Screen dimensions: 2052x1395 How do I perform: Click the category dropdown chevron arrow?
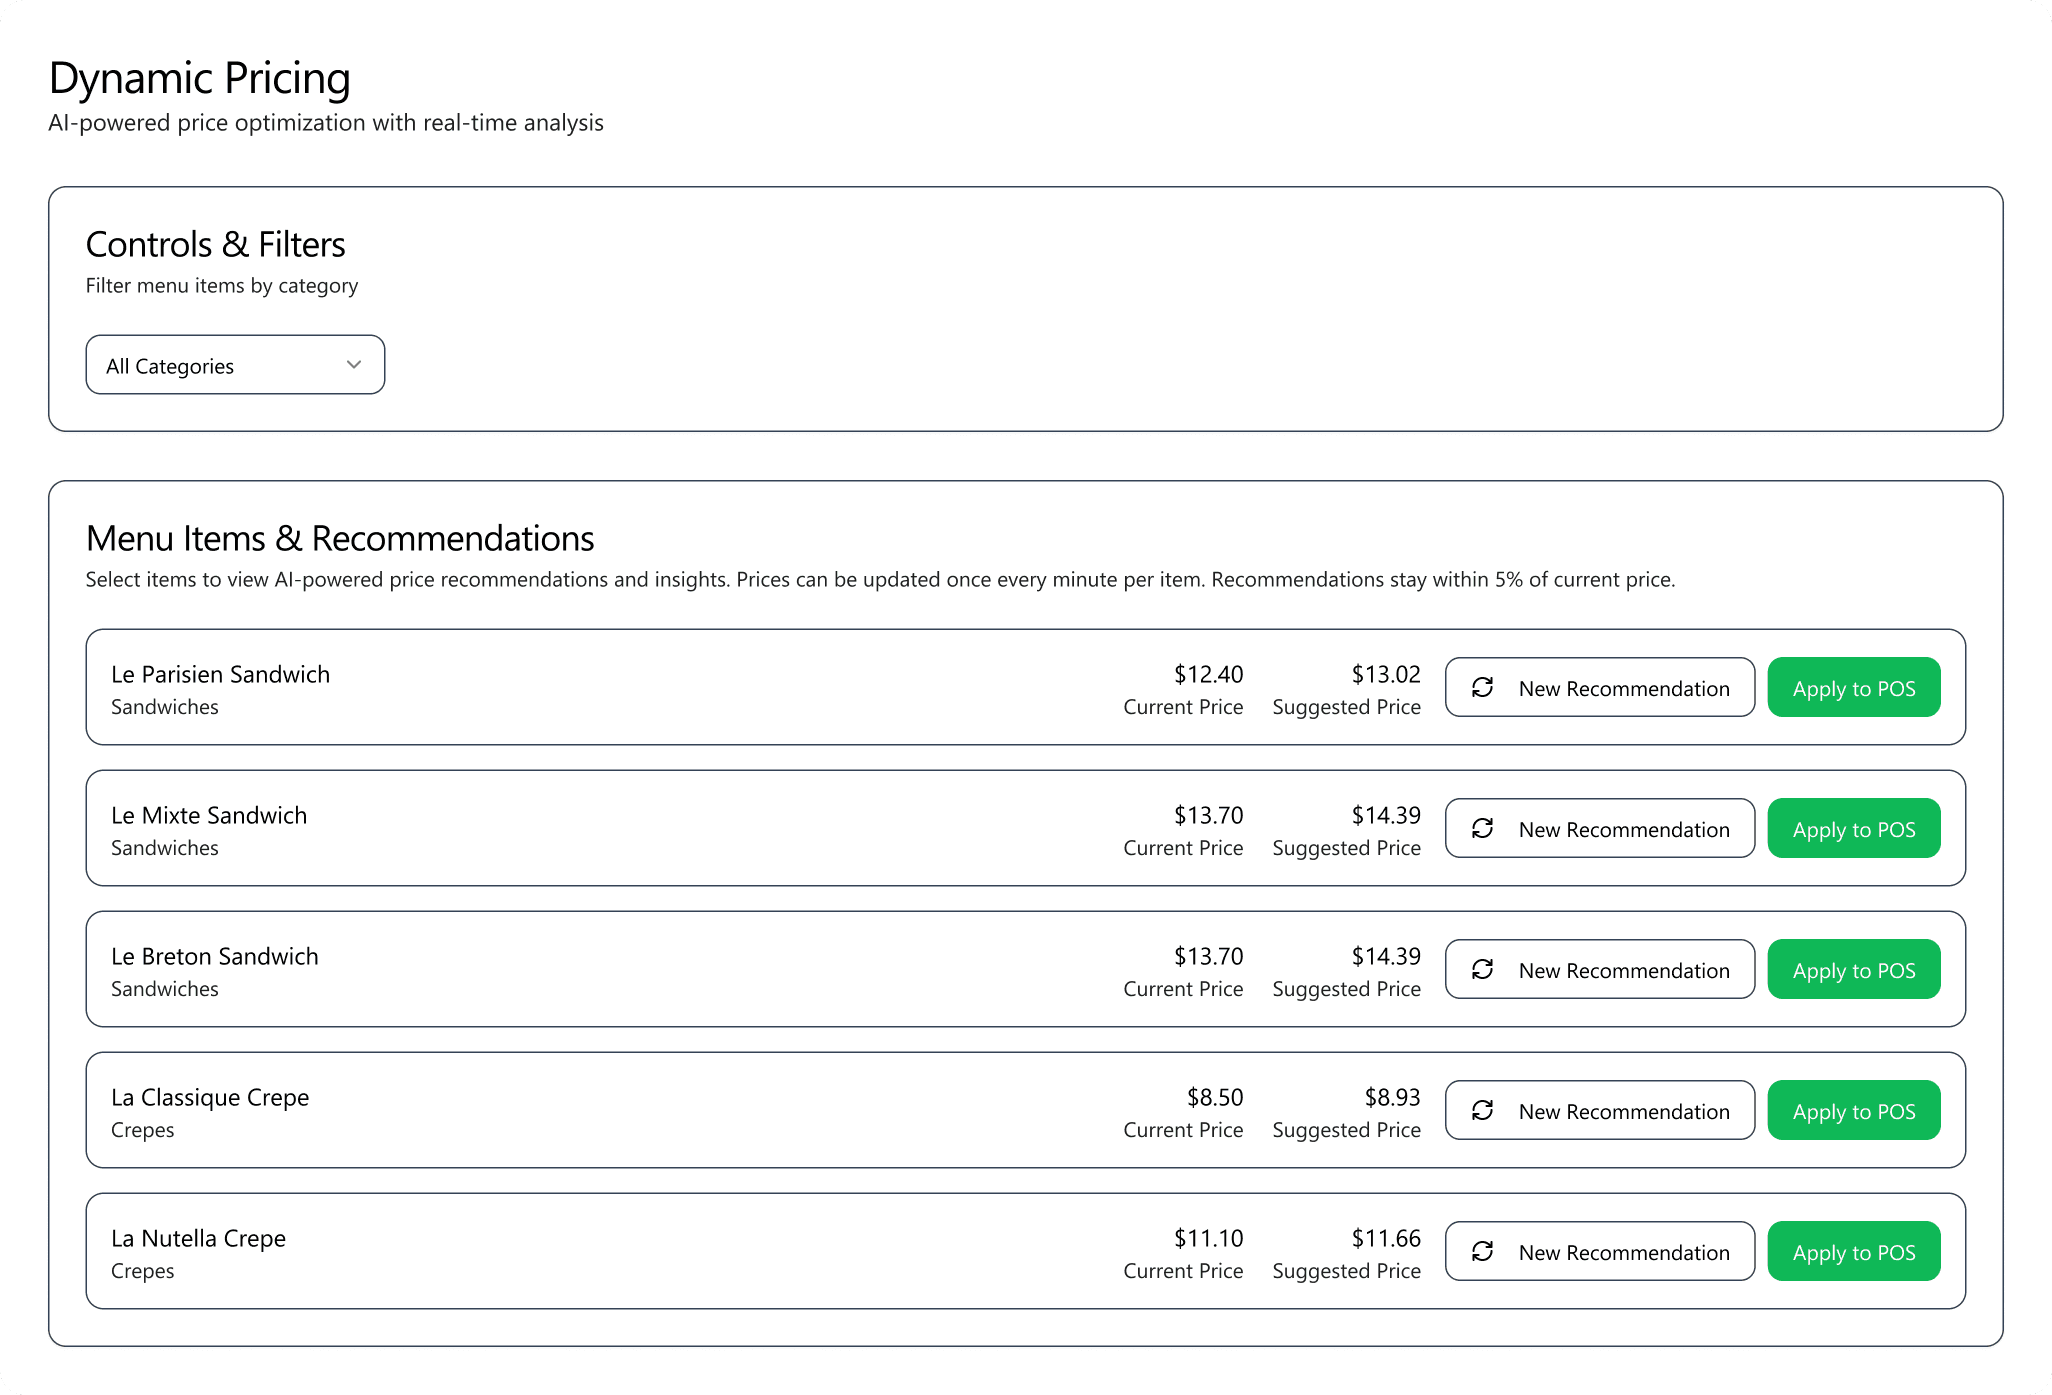point(353,365)
